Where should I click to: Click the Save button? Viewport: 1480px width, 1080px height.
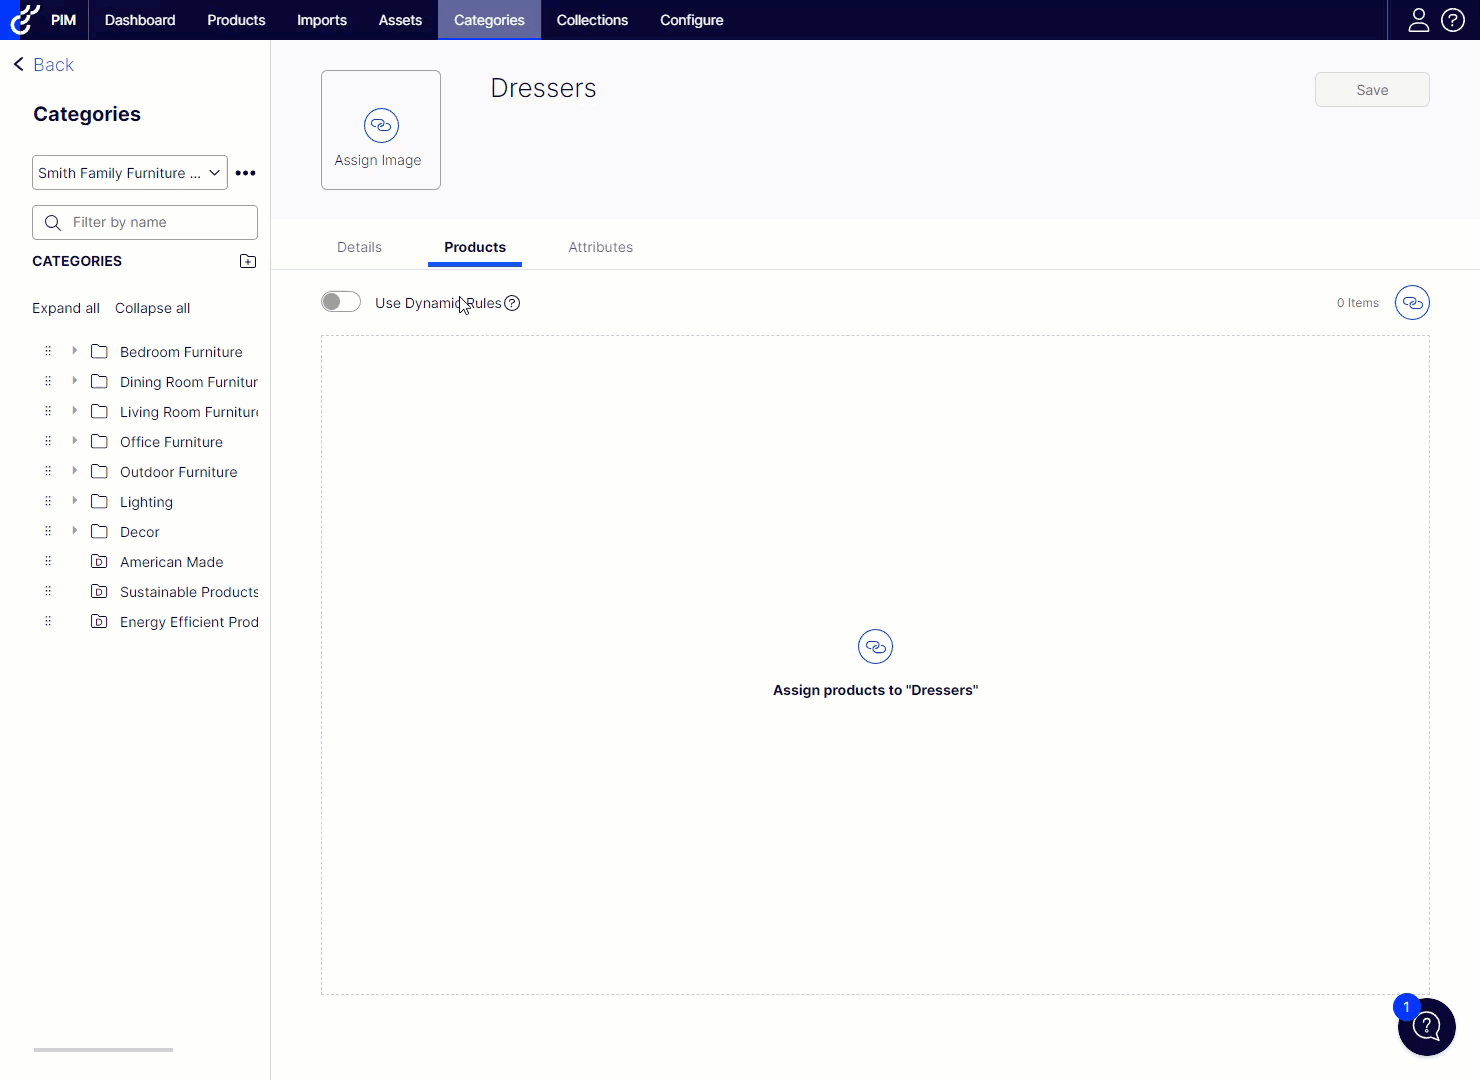(x=1371, y=89)
